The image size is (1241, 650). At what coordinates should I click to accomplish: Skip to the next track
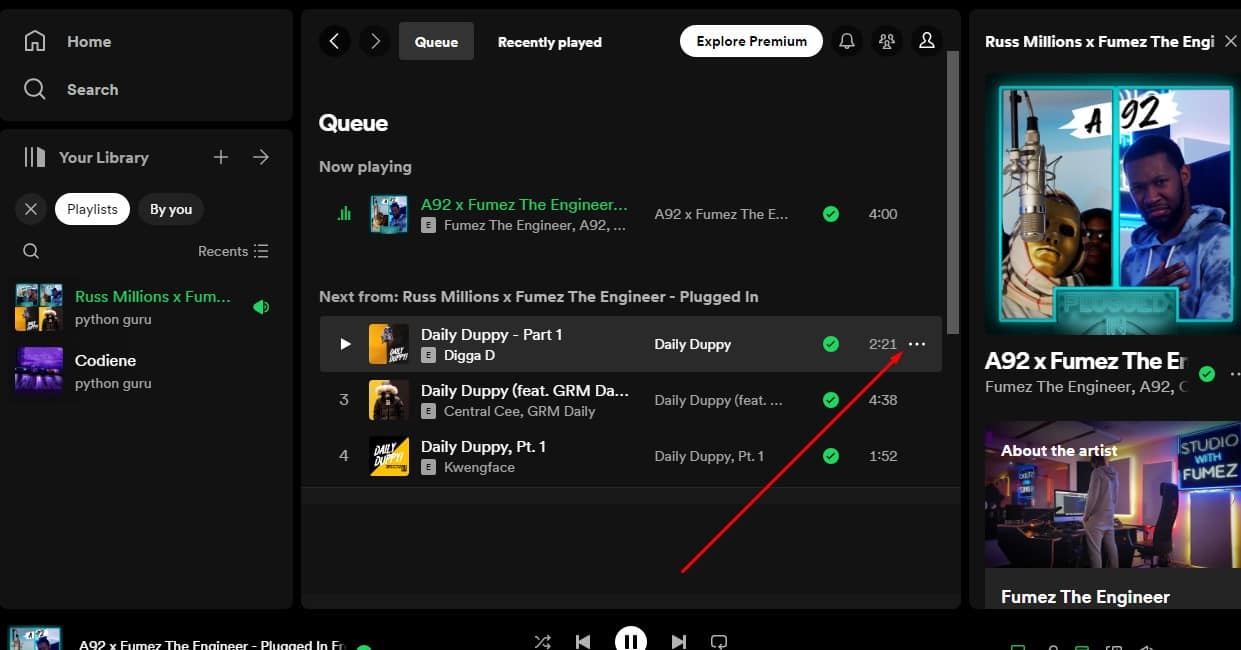pyautogui.click(x=679, y=641)
